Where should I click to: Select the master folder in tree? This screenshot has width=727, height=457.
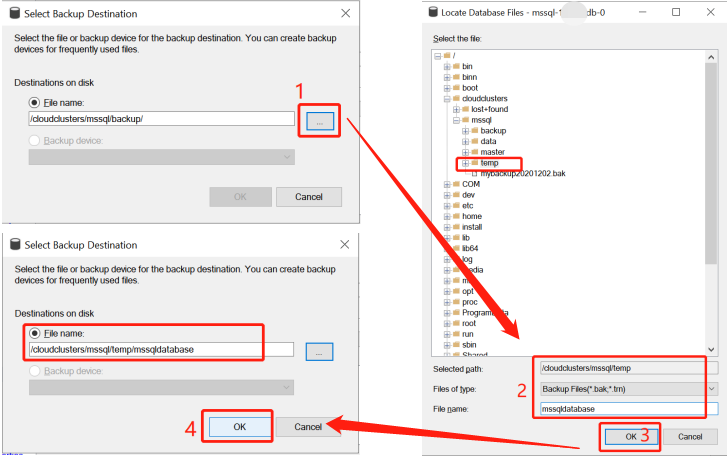492,152
